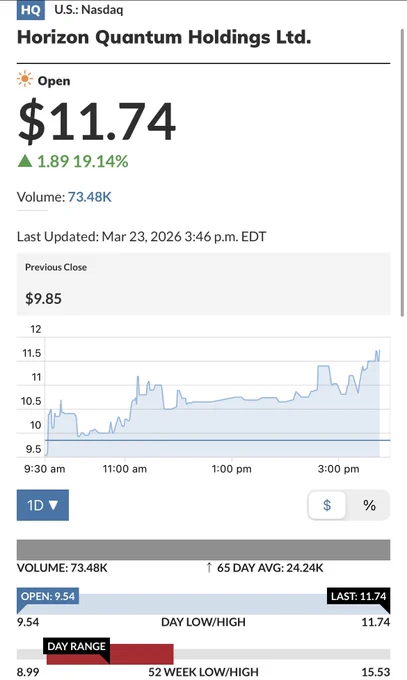Click the up arrow beside 65 DAY AVG
This screenshot has width=407, height=680.
pyautogui.click(x=209, y=567)
